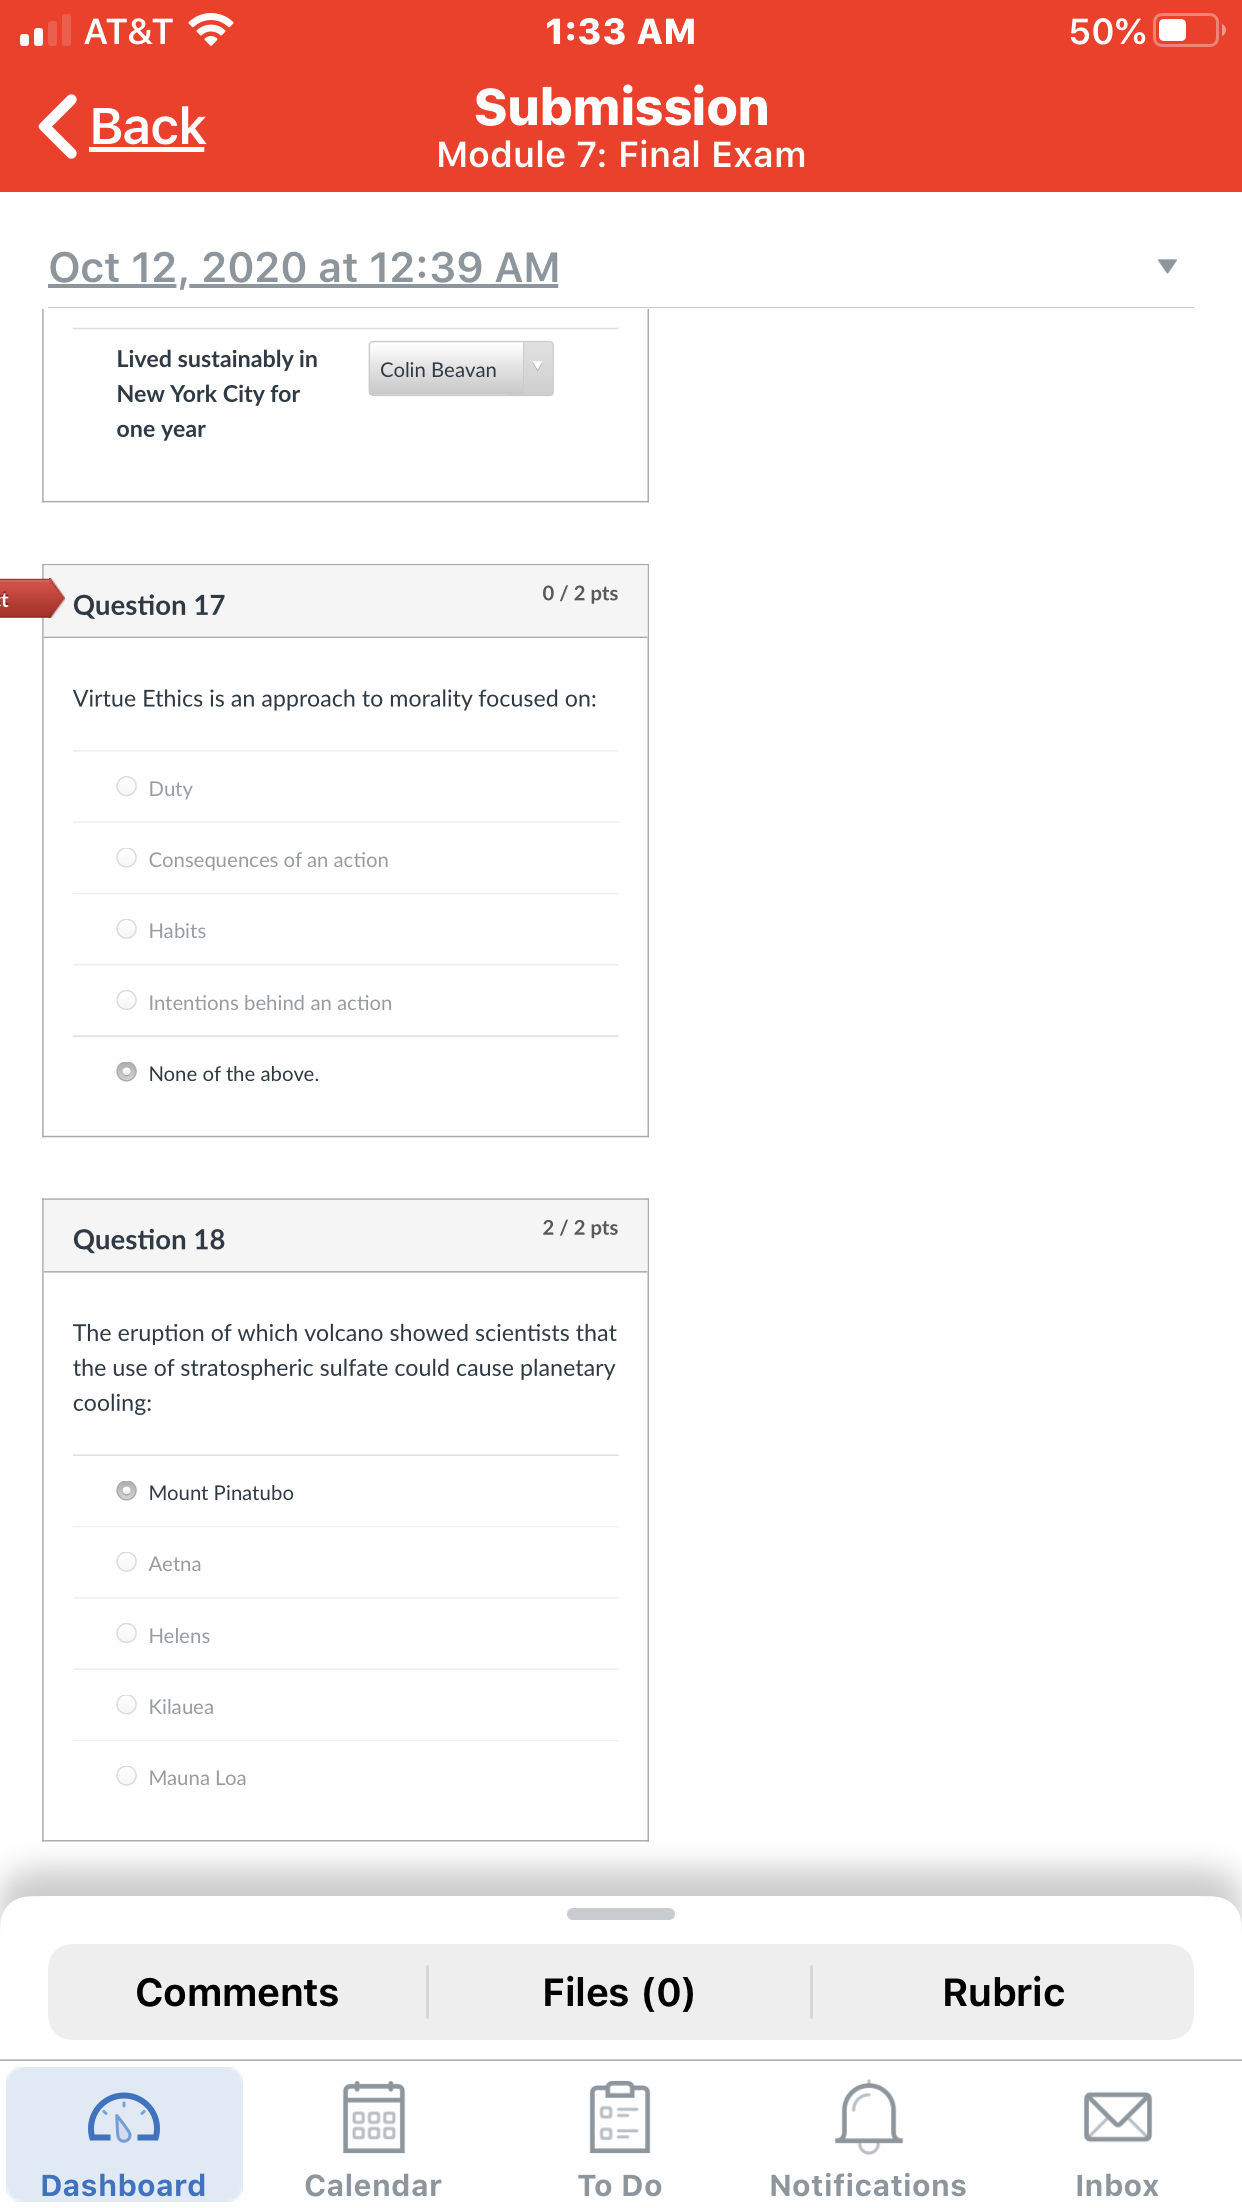Select the Duty radio option

coord(126,787)
